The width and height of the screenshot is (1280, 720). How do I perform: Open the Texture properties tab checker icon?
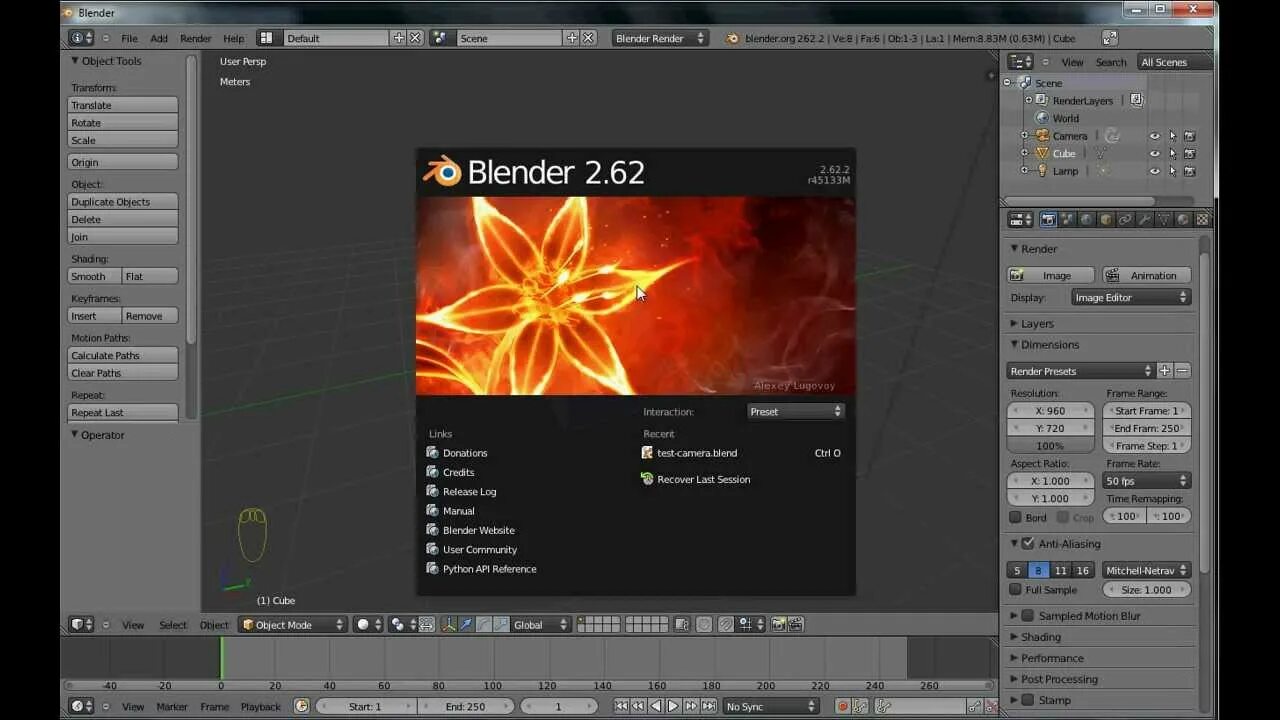point(1202,220)
